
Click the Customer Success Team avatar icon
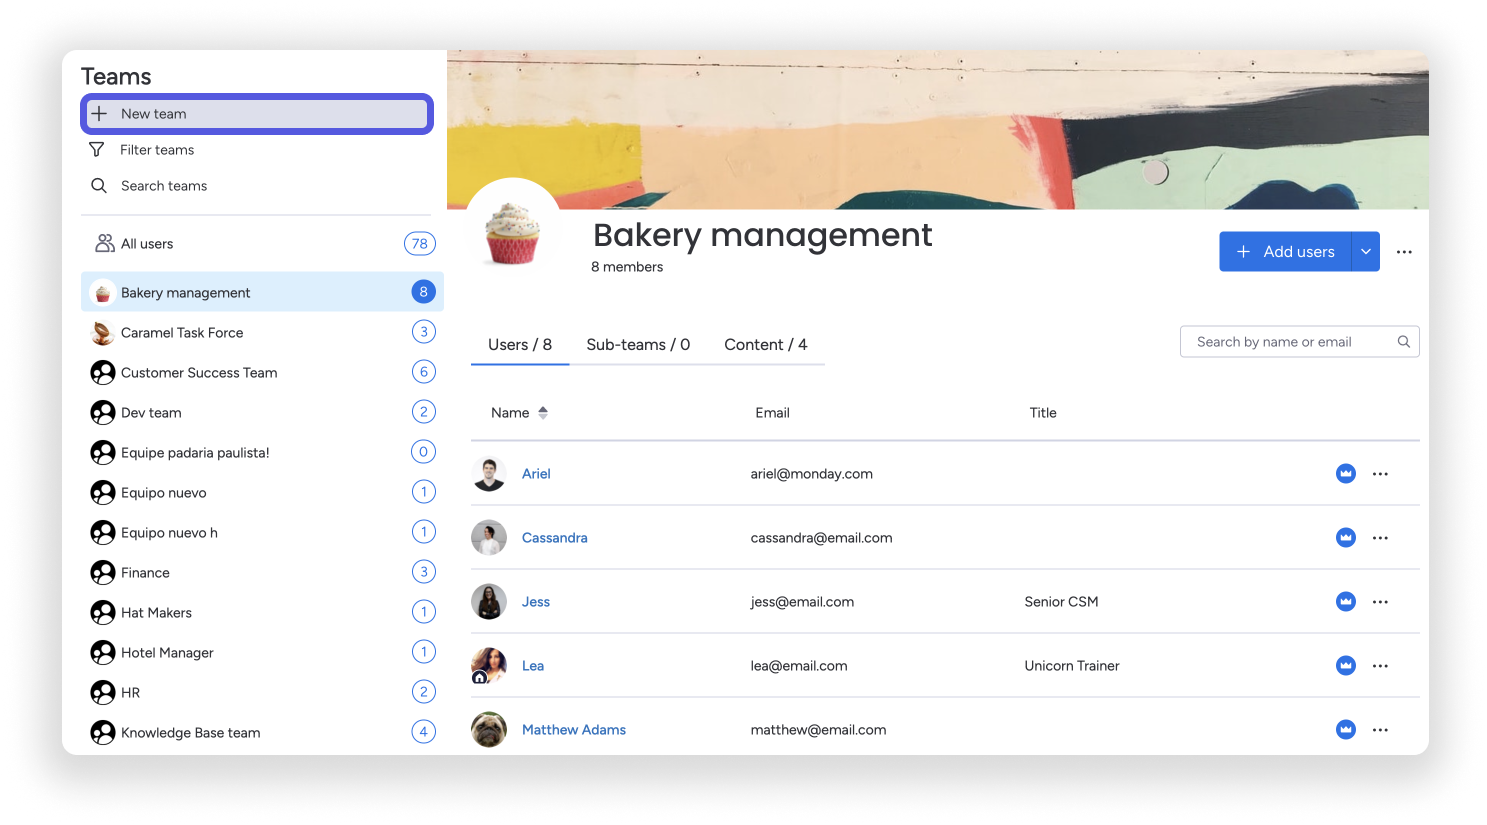coord(103,373)
